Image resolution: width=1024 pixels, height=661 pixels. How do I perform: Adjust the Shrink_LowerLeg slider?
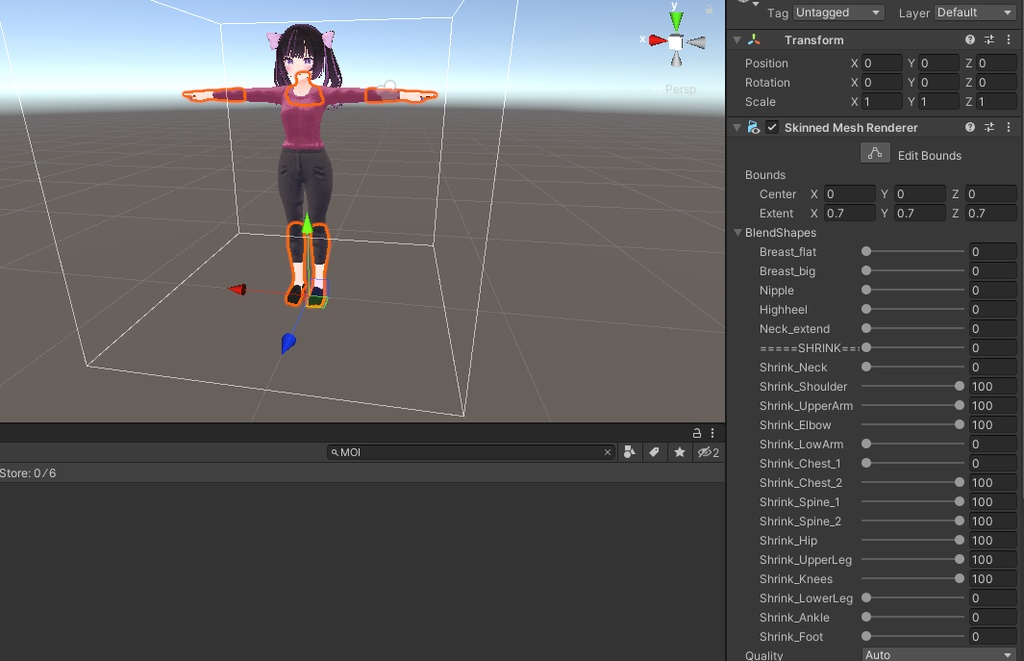pyautogui.click(x=913, y=598)
